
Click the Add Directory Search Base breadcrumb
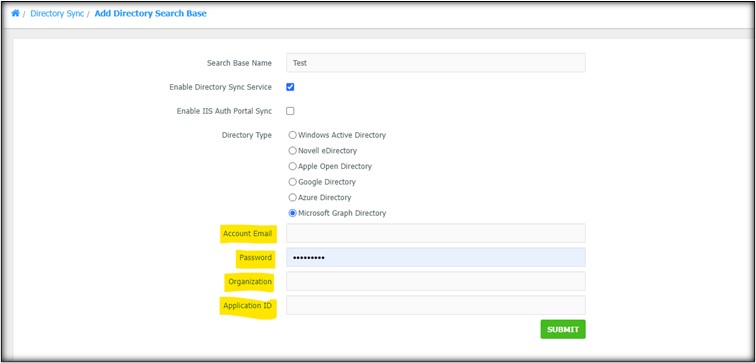[x=150, y=13]
